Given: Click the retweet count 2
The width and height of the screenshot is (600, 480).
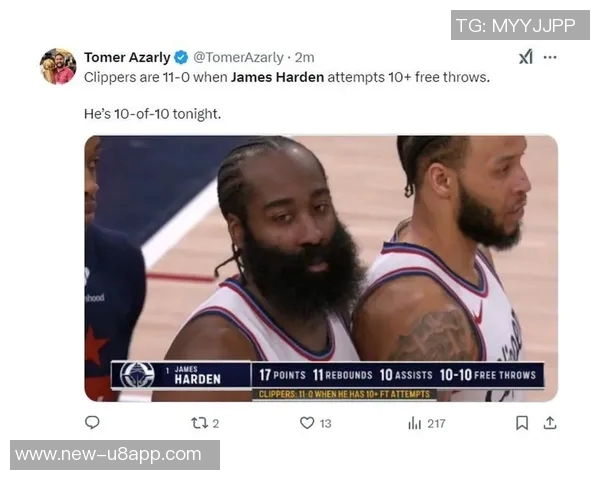Looking at the screenshot, I should [215, 423].
